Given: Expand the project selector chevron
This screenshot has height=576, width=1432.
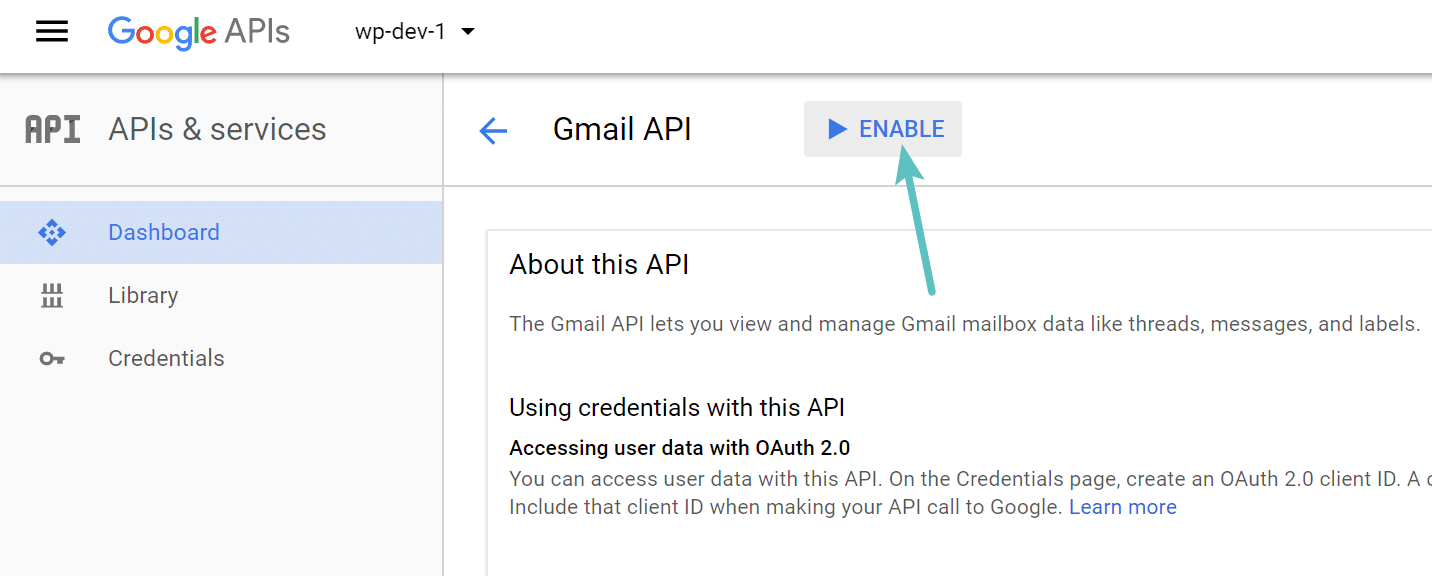Looking at the screenshot, I should tap(469, 31).
